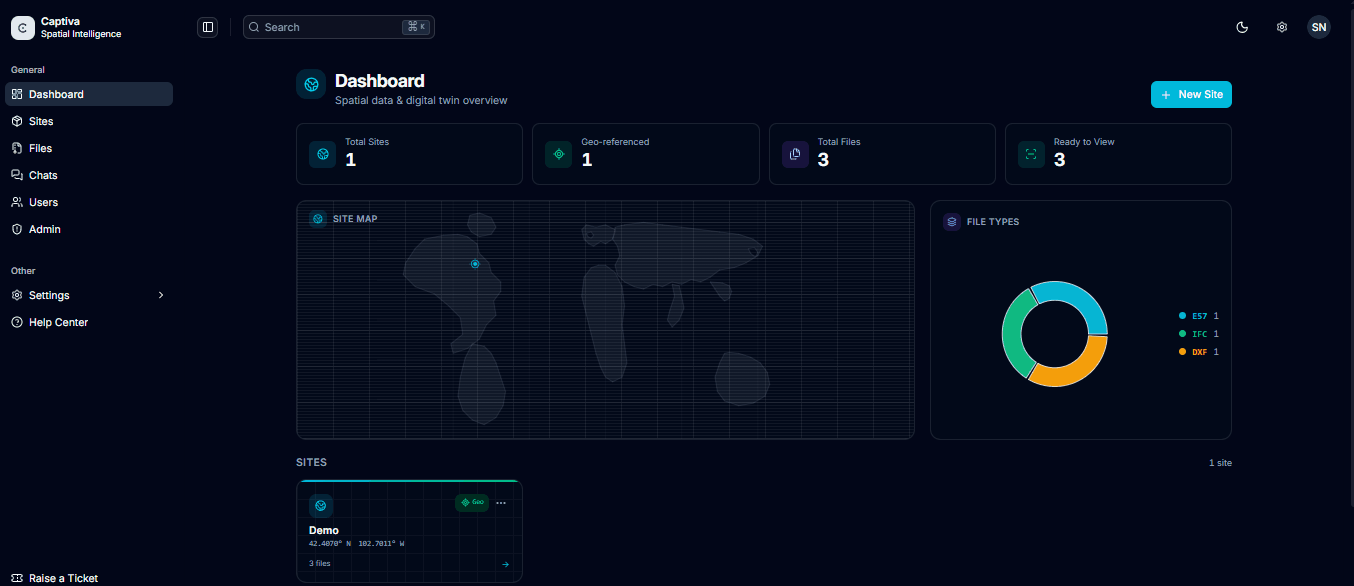The width and height of the screenshot is (1354, 586).
Task: Switch theme with the moon icon
Action: (x=1242, y=27)
